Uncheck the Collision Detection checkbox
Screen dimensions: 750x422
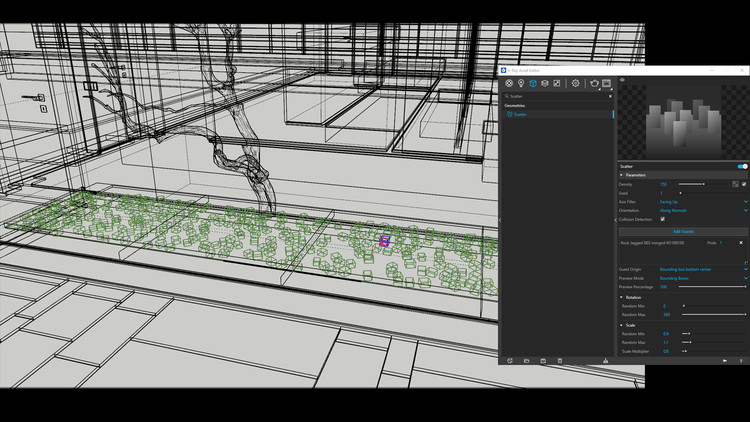point(662,219)
